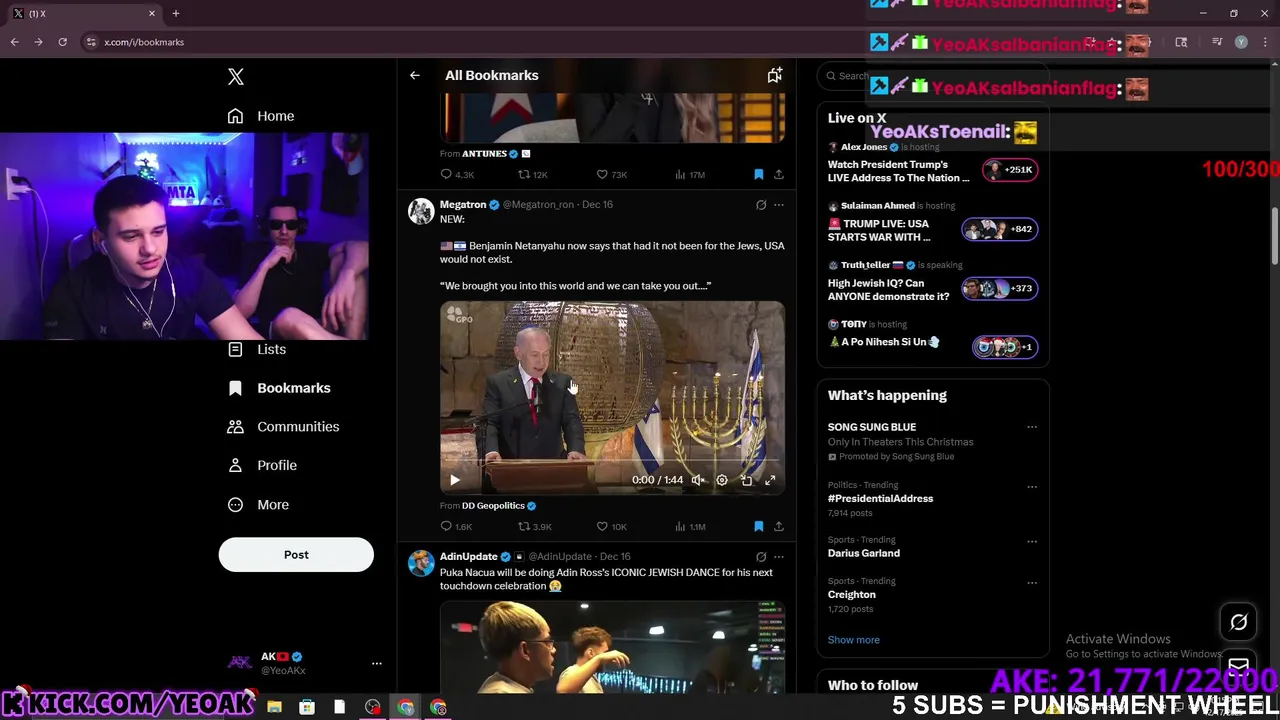Open the X logo home link
The width and height of the screenshot is (1280, 720).
(235, 76)
